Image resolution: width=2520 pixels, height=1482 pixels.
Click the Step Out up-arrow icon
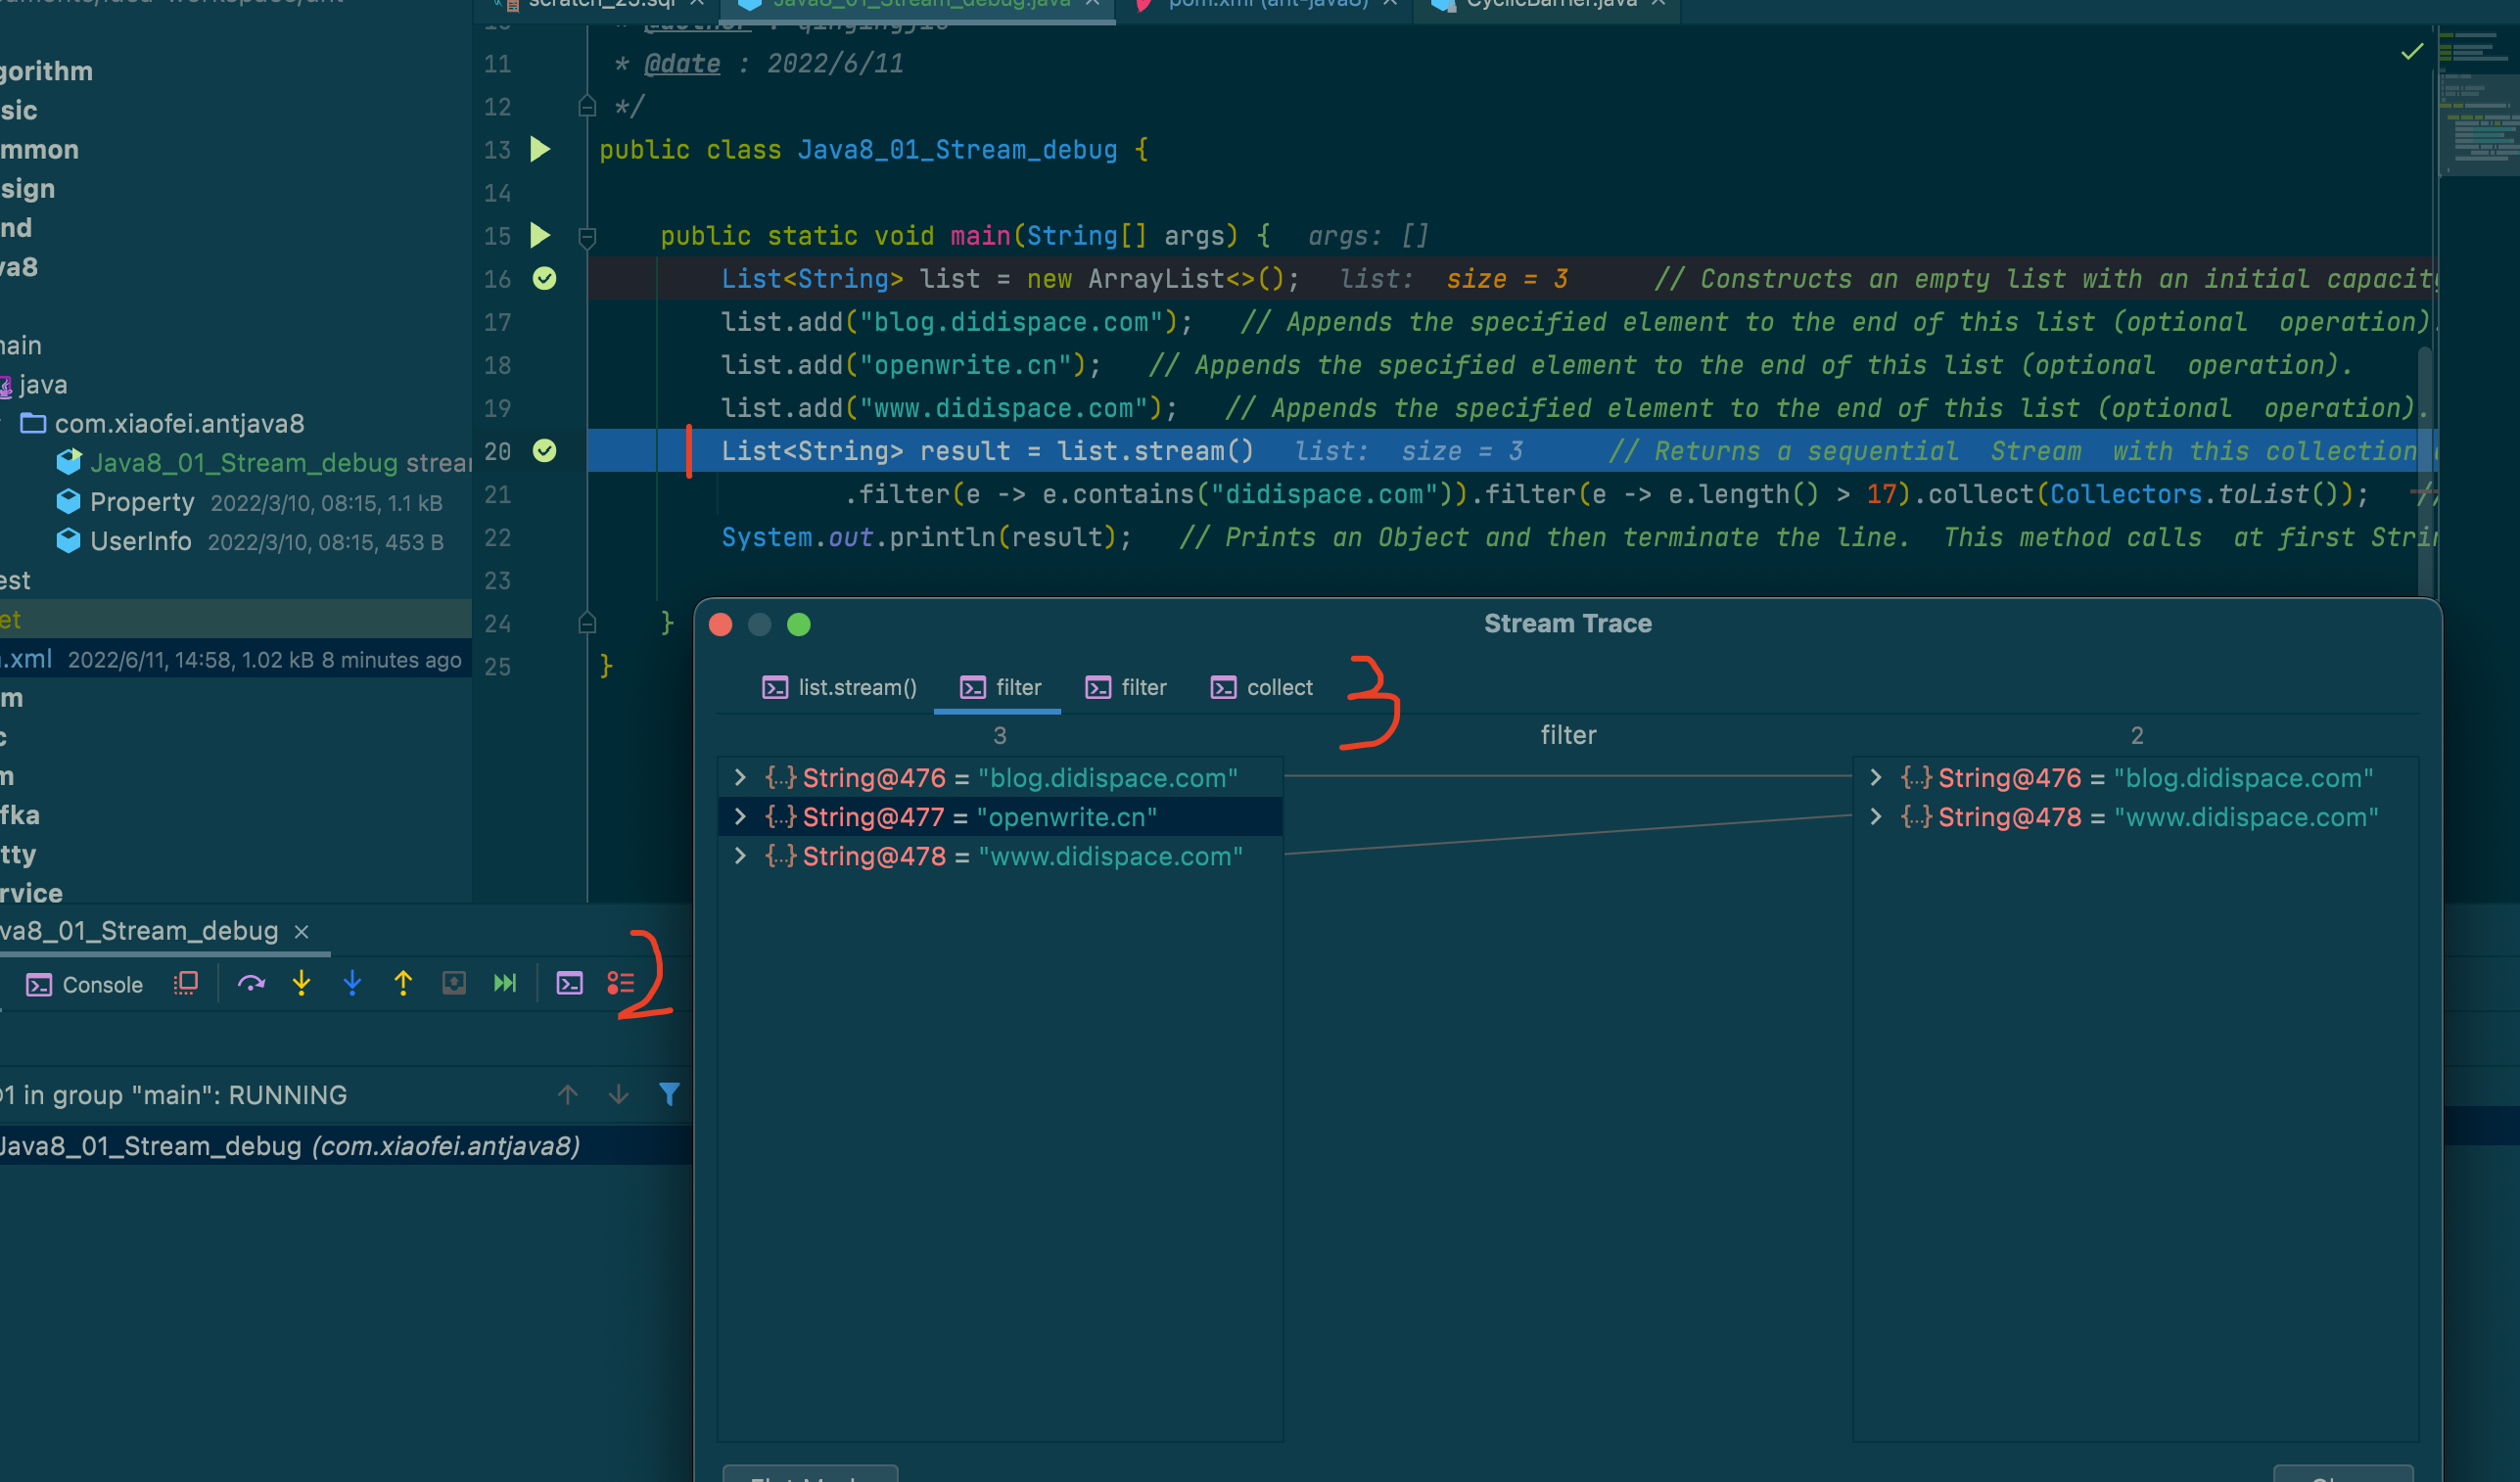[x=403, y=984]
